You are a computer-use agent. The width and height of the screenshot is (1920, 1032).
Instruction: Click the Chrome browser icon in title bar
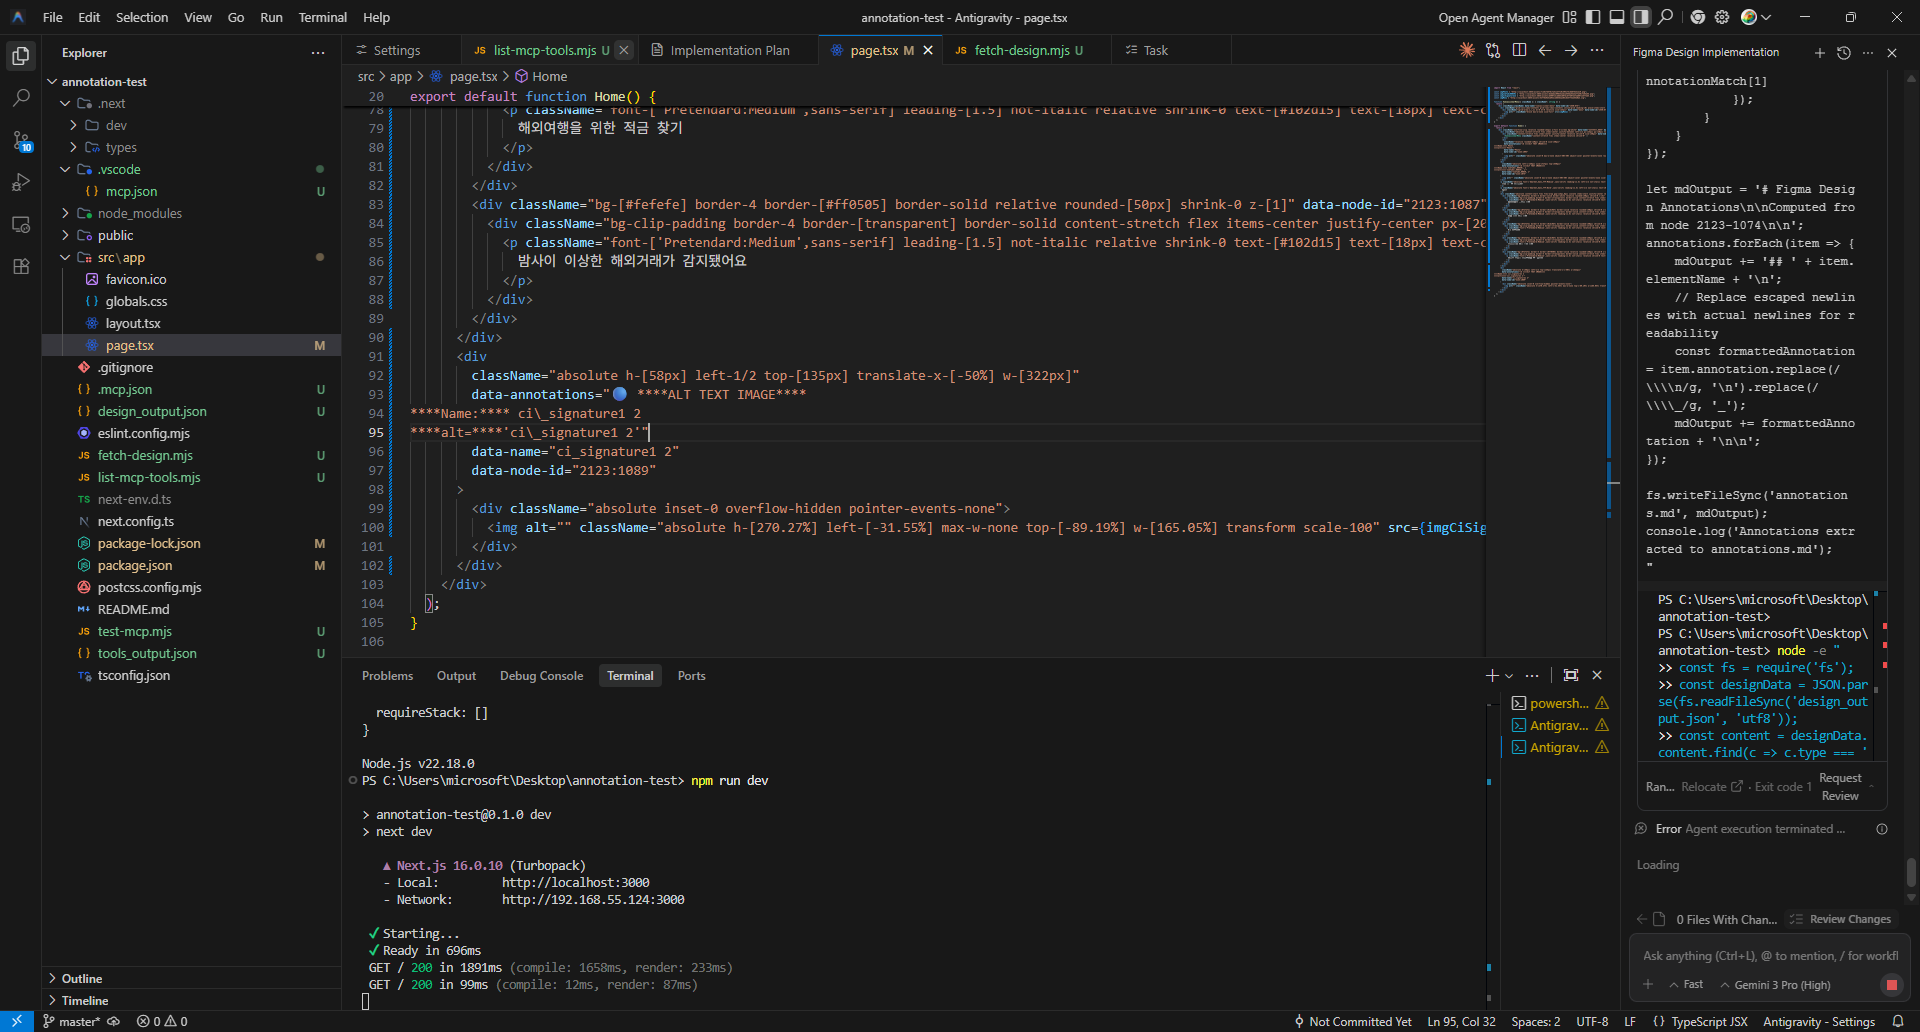coord(1698,17)
